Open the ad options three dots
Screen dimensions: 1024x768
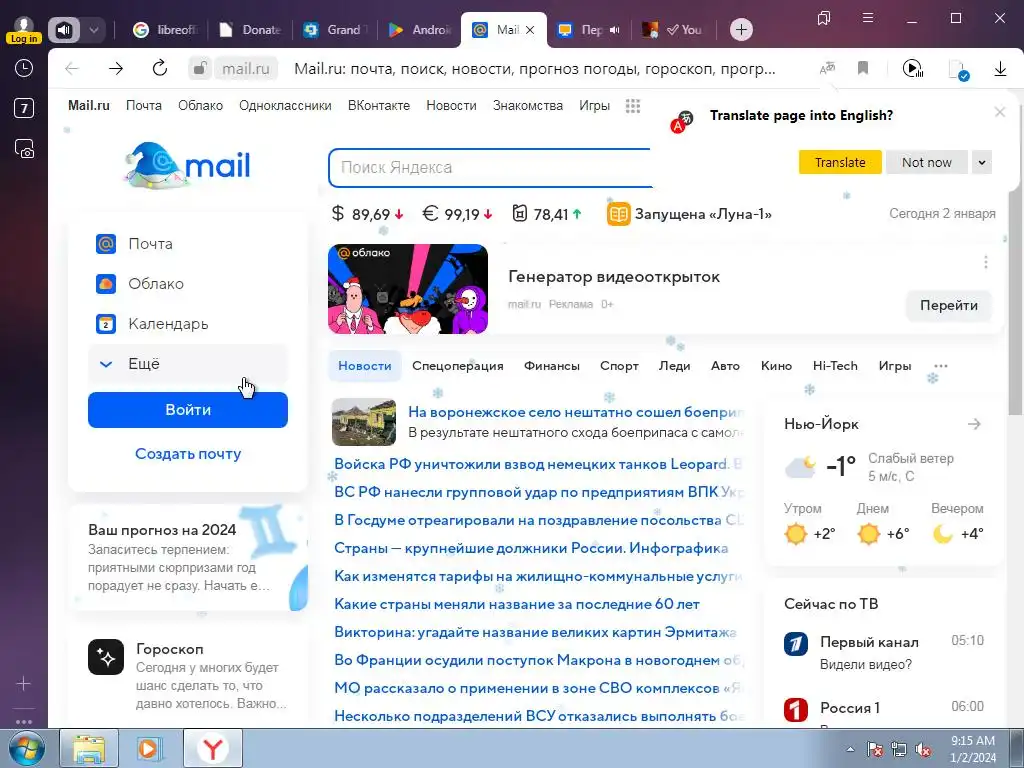(x=985, y=263)
